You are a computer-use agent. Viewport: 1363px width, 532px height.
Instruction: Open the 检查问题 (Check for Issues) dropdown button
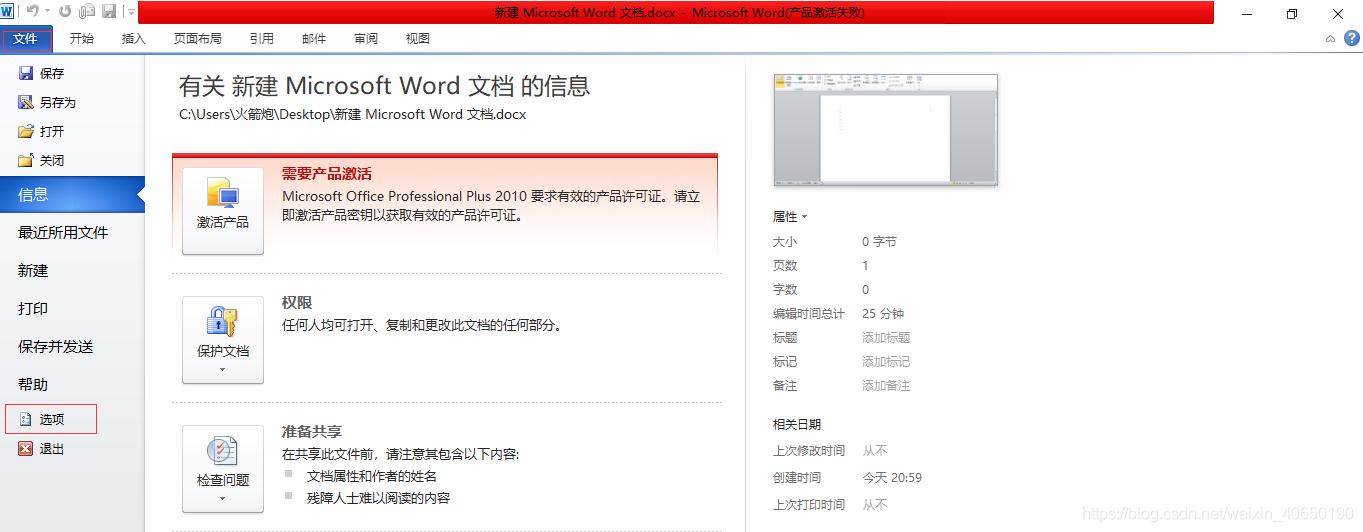223,469
